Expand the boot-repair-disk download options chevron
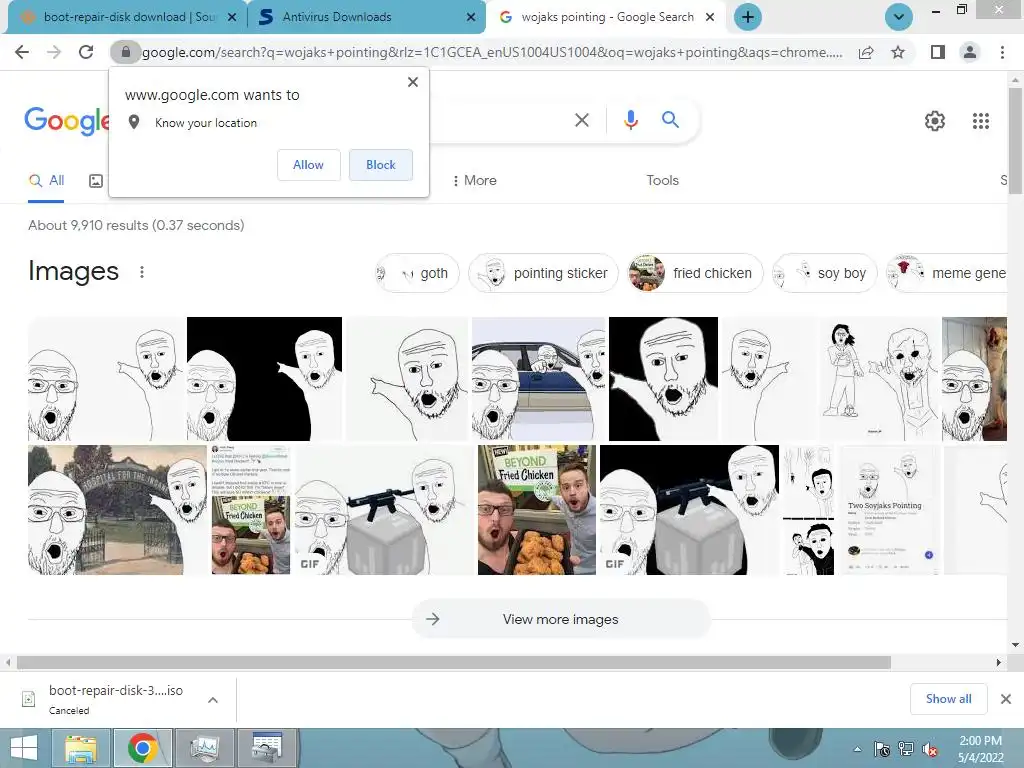 point(213,700)
